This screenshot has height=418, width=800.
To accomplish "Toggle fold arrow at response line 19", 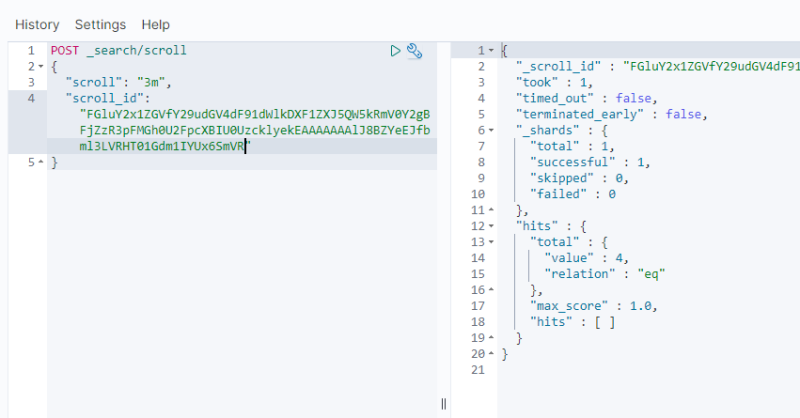I will [x=491, y=338].
